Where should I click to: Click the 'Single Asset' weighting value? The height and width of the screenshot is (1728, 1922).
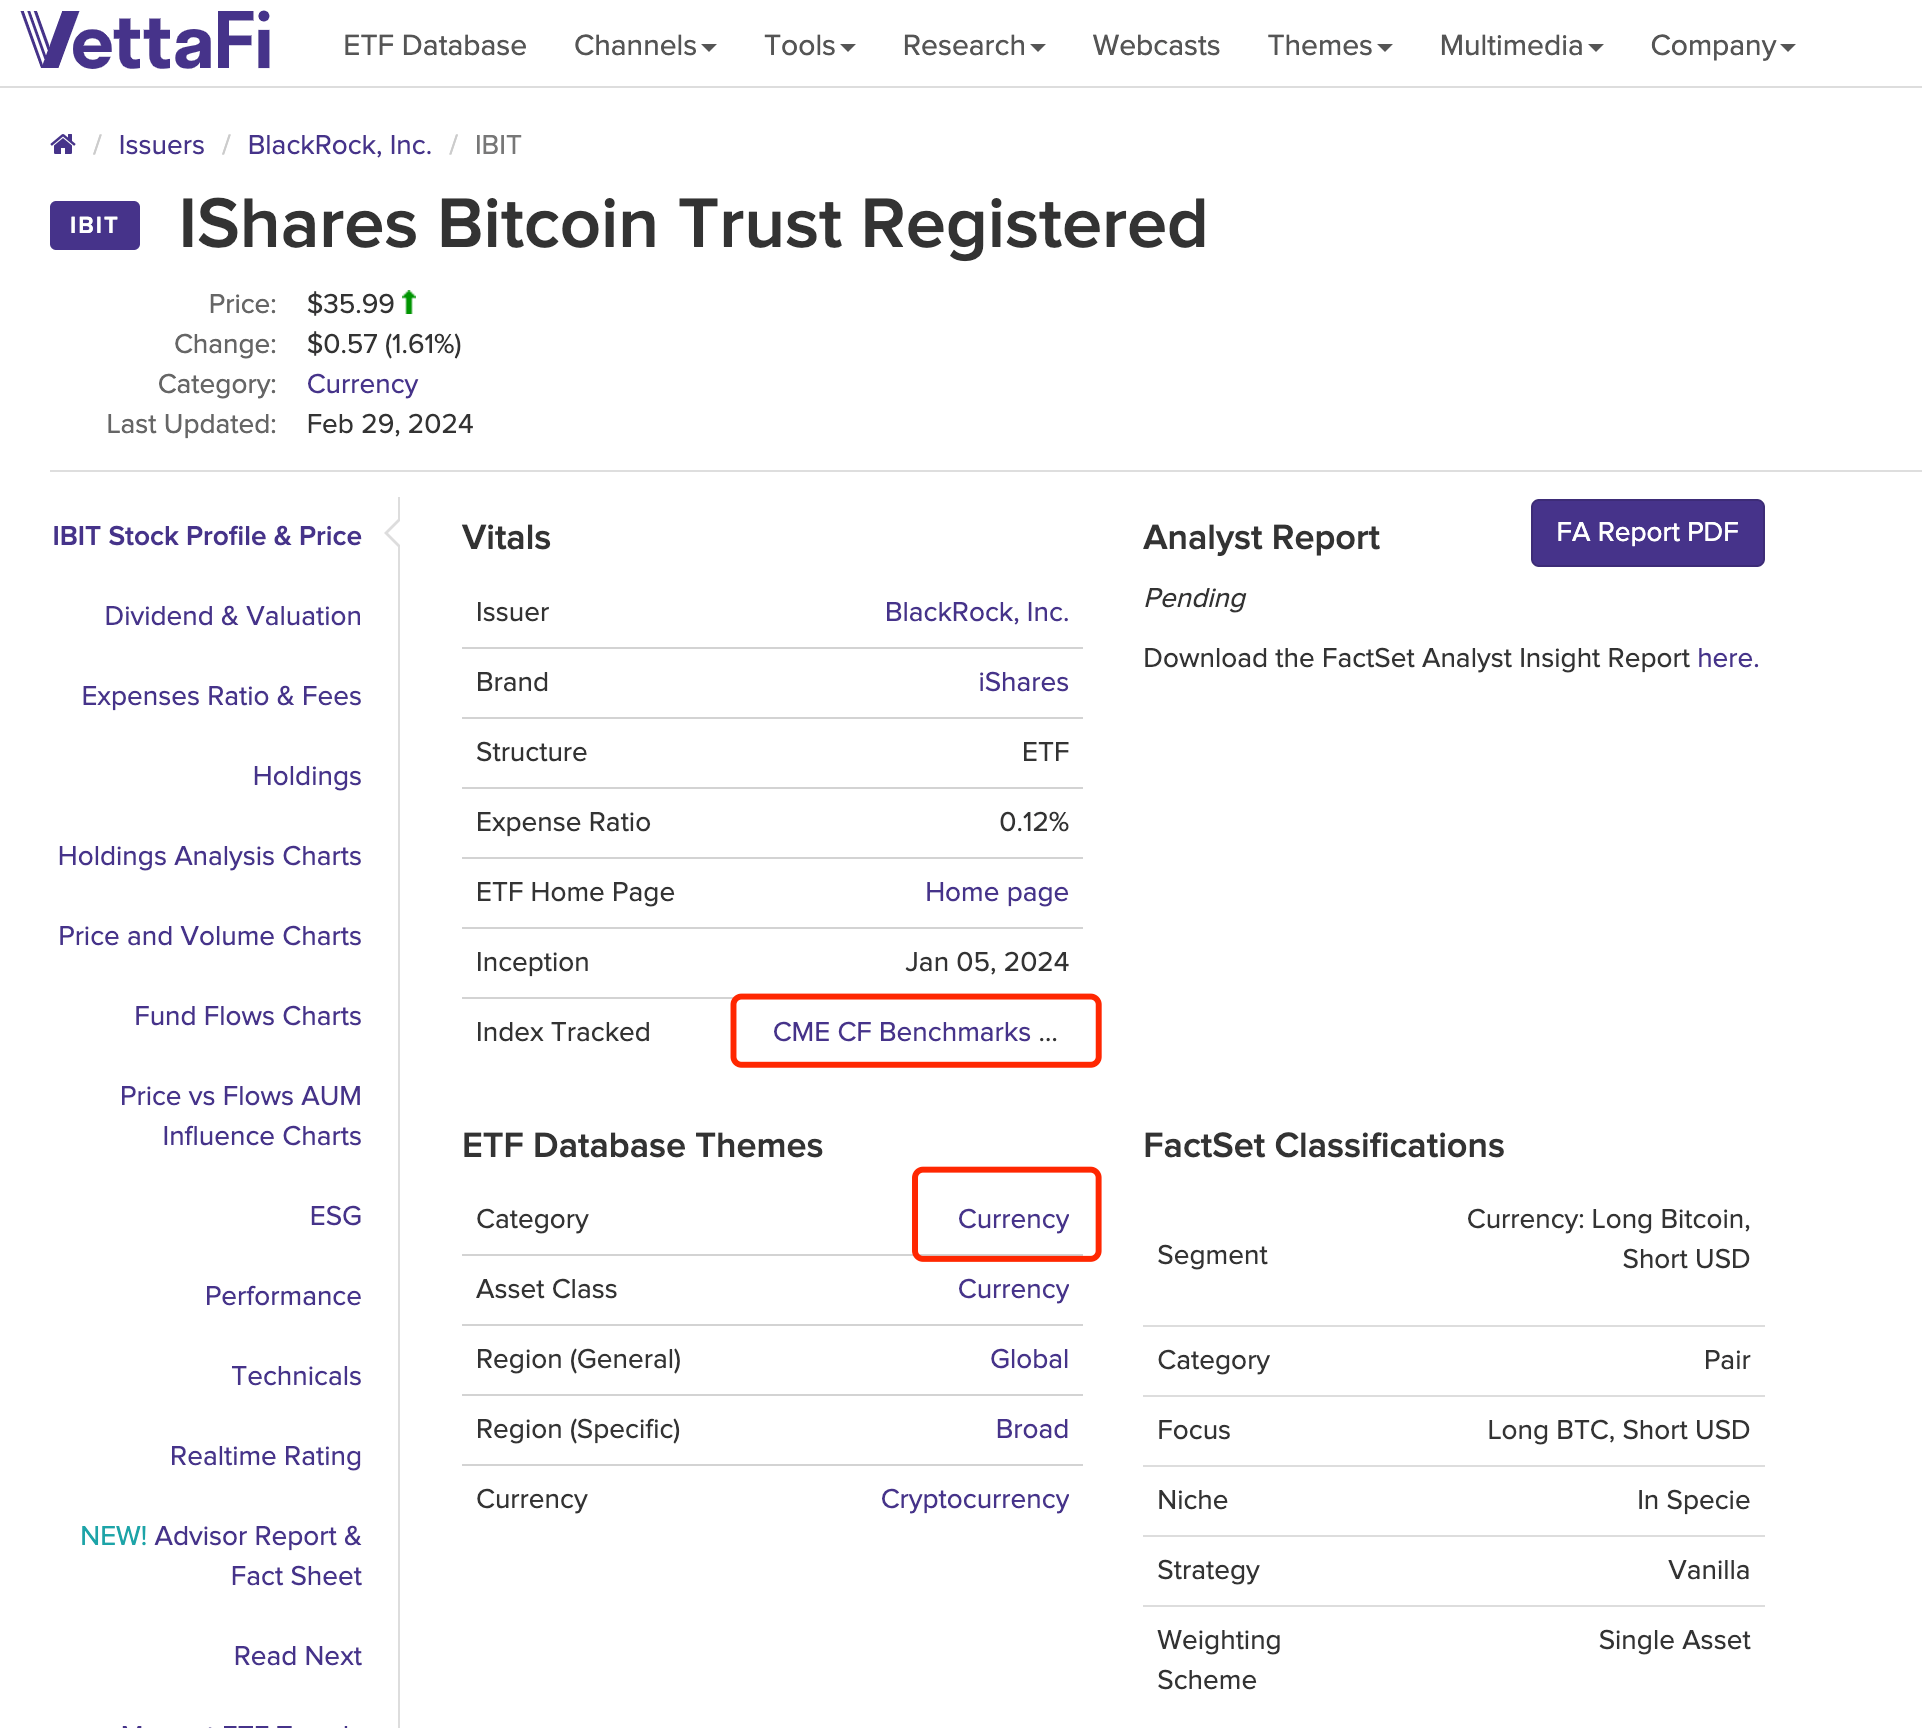tap(1674, 1640)
